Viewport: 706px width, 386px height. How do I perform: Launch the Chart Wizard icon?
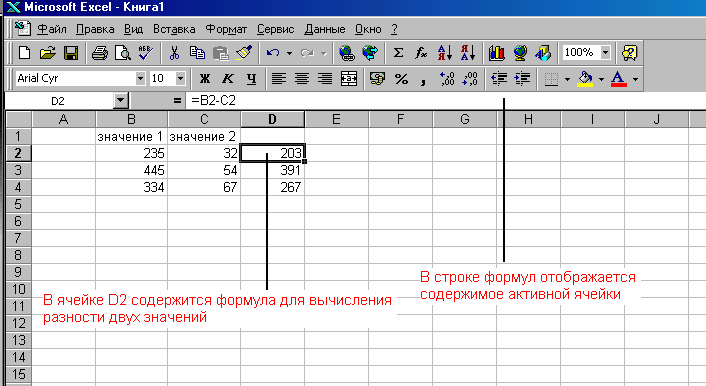(497, 53)
